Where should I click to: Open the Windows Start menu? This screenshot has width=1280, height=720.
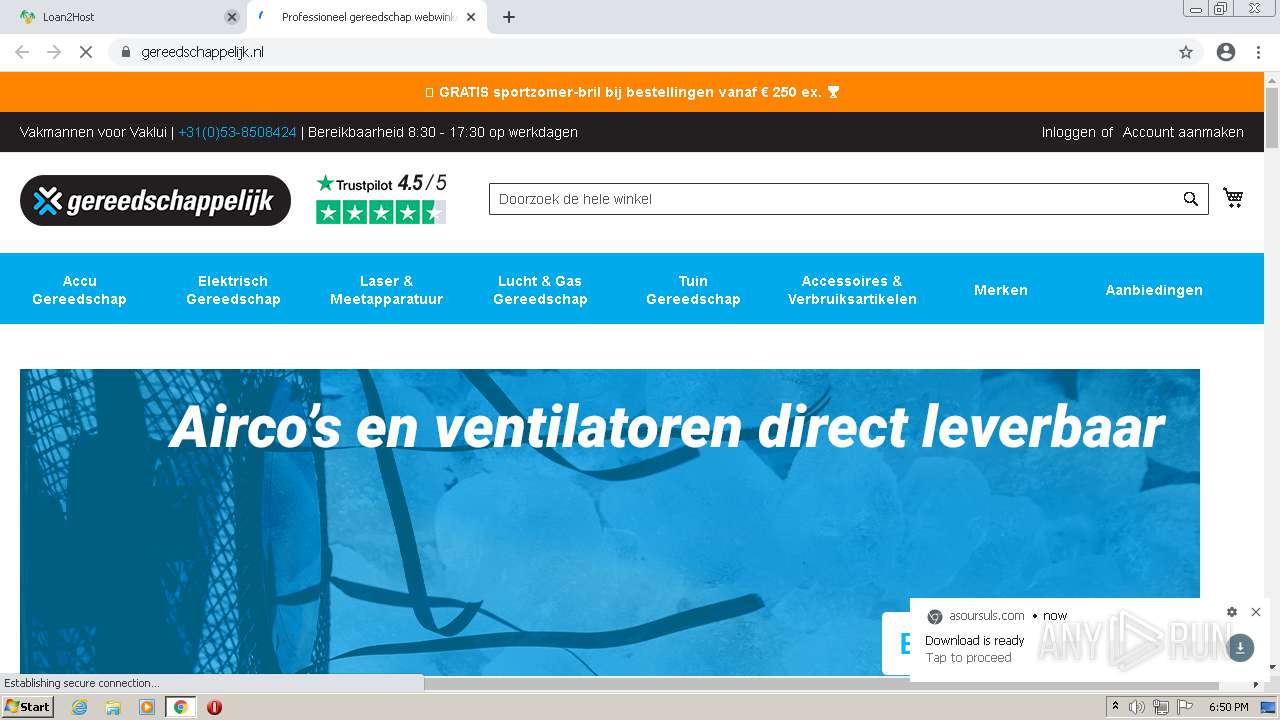point(28,707)
